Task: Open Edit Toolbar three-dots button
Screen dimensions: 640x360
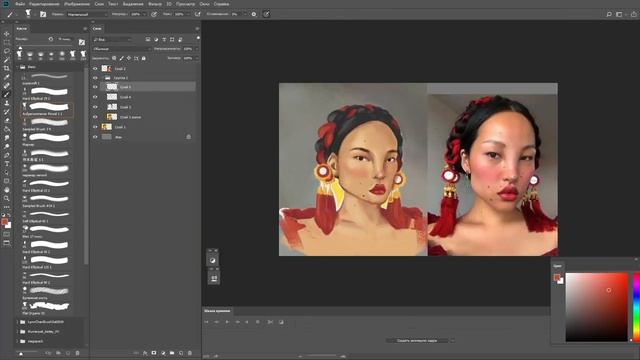Action: pyautogui.click(x=7, y=207)
